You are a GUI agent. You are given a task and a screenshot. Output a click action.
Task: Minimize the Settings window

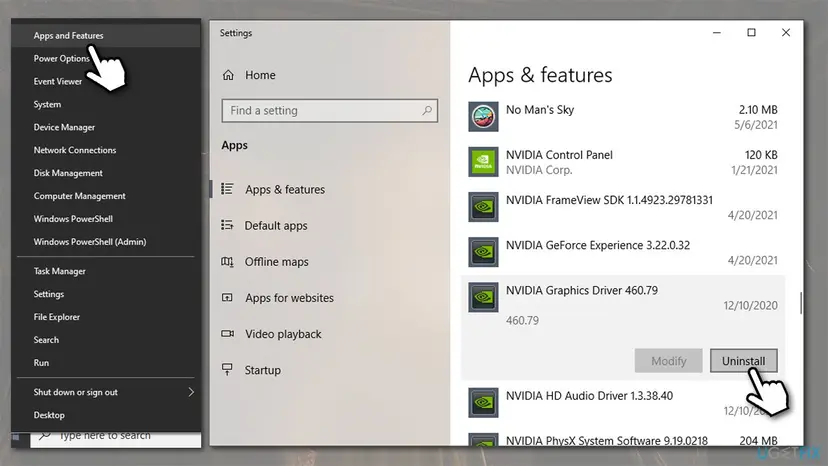717,33
